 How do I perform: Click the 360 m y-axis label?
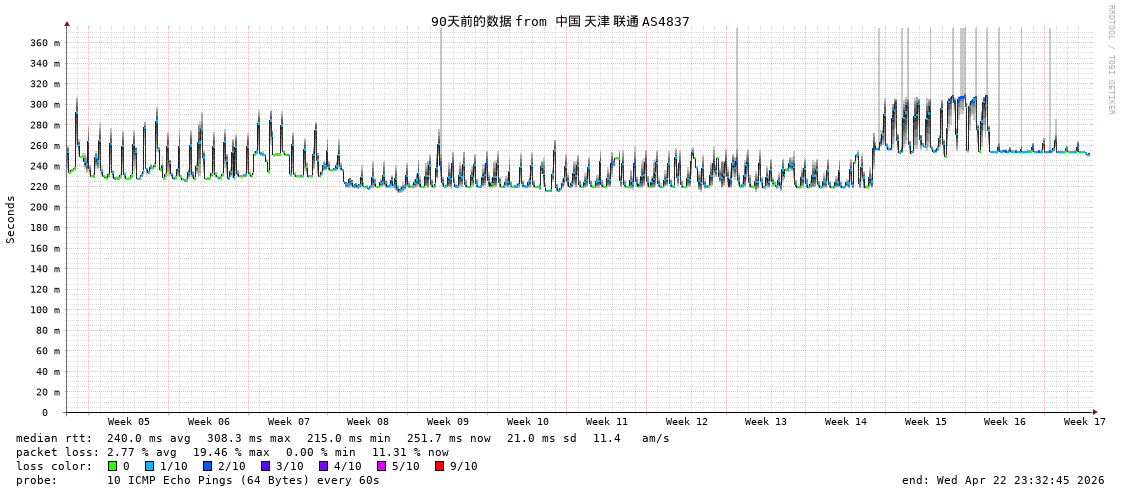44,43
